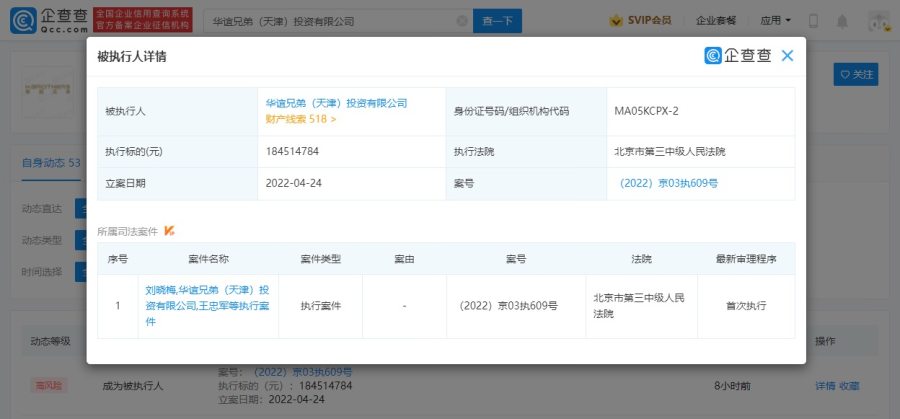Click the Qcc.com logo in the top bar

[x=45, y=19]
